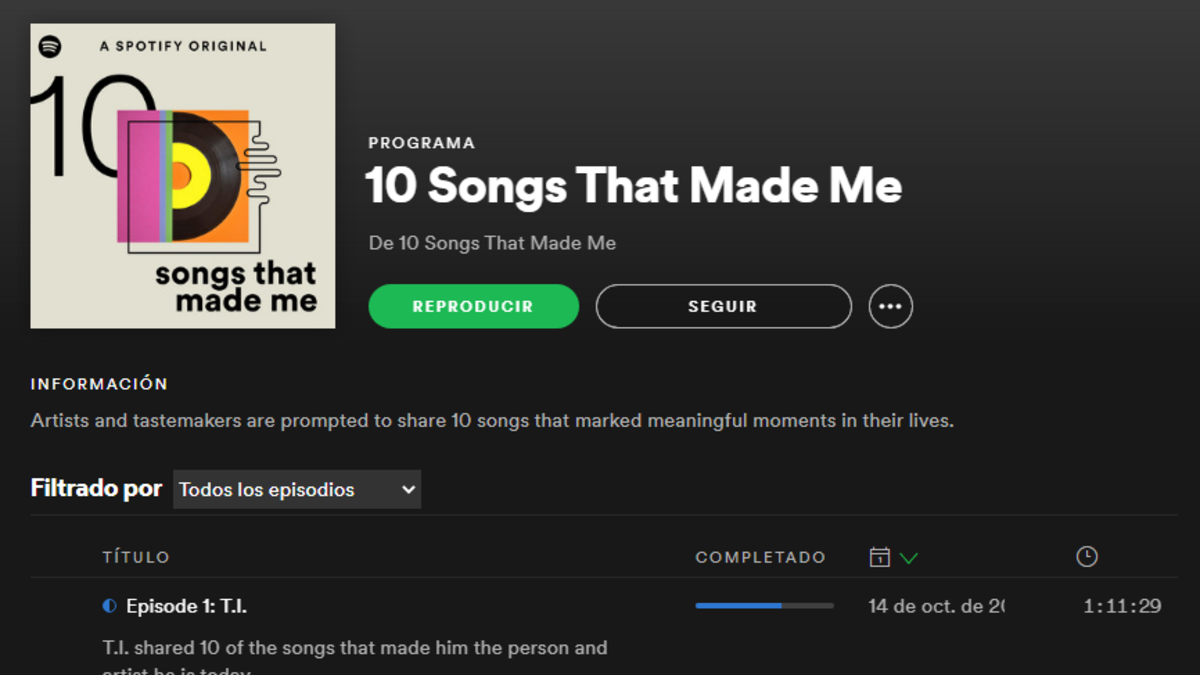Click the Spotify logo on the cover art
This screenshot has width=1200, height=675.
click(x=50, y=46)
